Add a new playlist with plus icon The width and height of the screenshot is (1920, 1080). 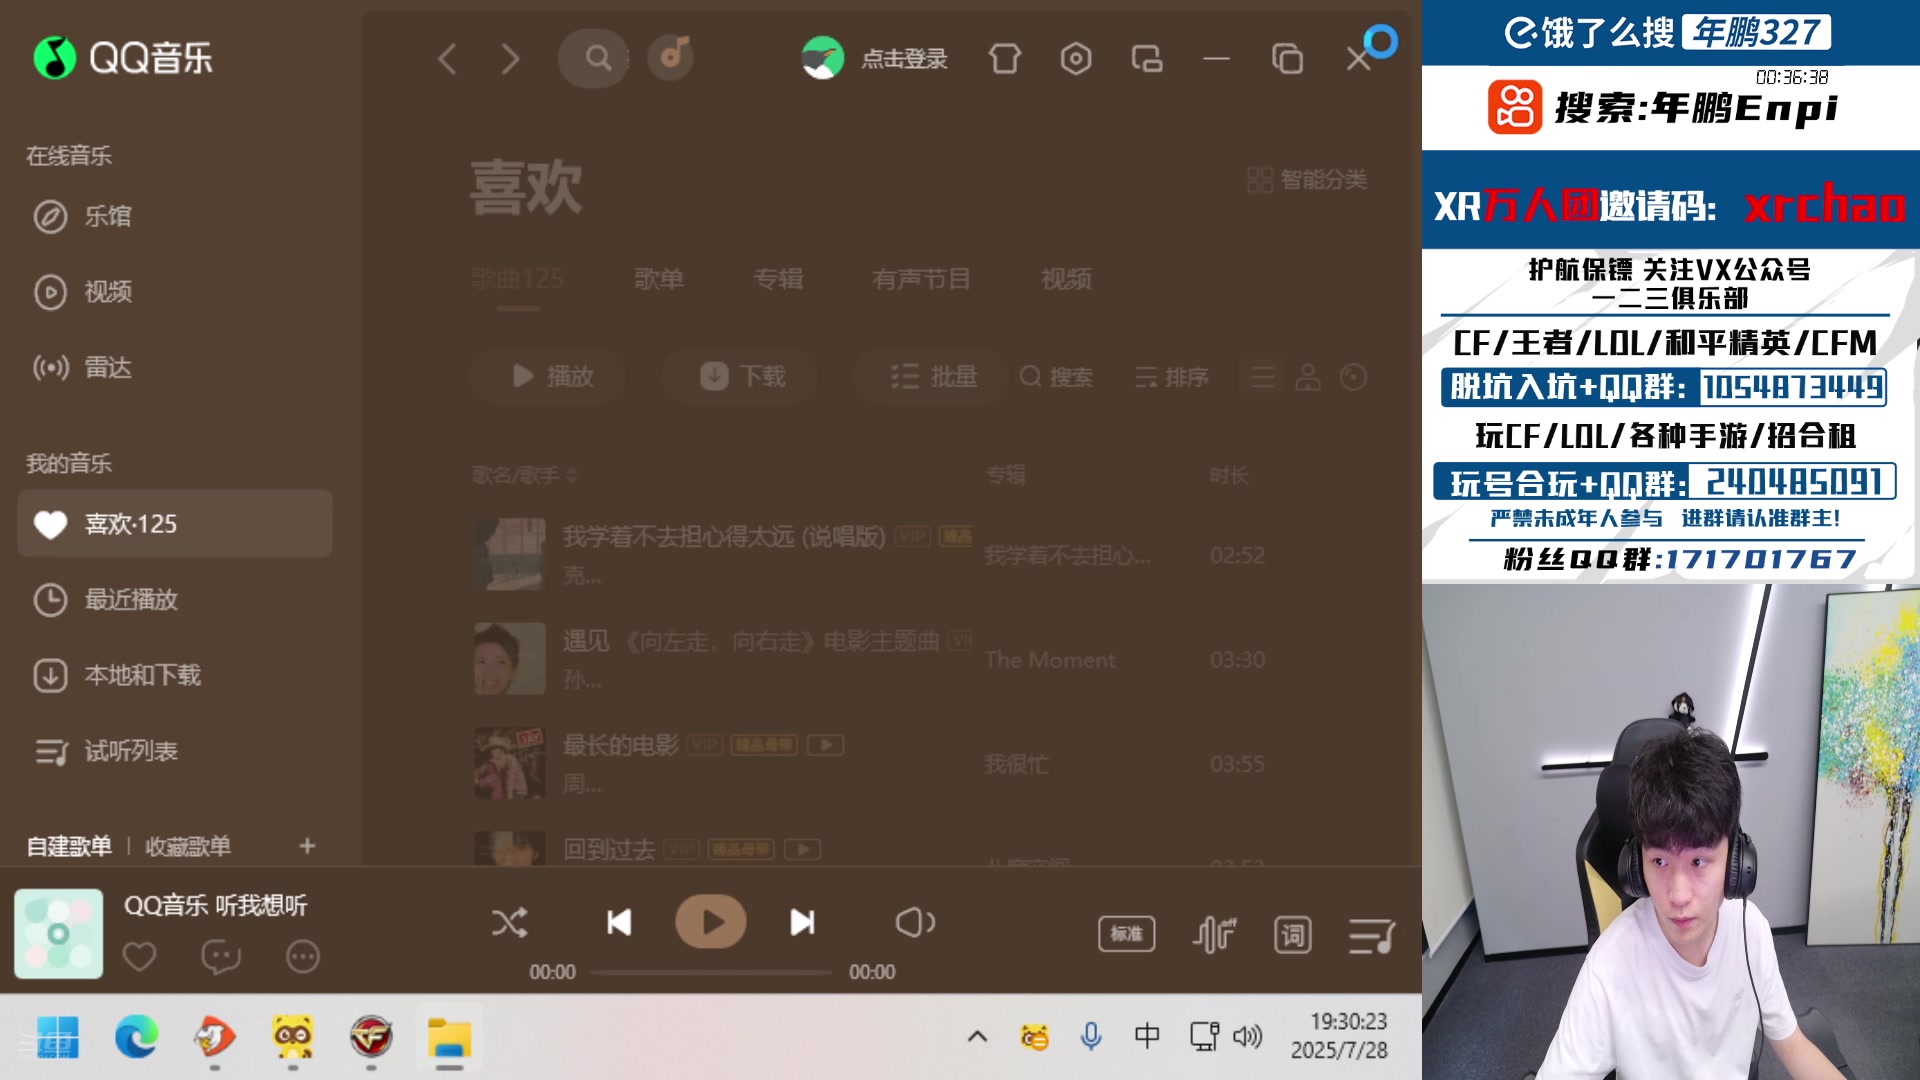pyautogui.click(x=307, y=846)
